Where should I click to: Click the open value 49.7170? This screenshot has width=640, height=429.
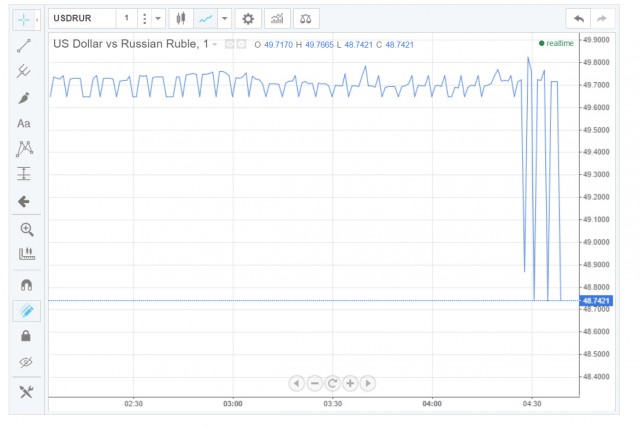pyautogui.click(x=278, y=45)
